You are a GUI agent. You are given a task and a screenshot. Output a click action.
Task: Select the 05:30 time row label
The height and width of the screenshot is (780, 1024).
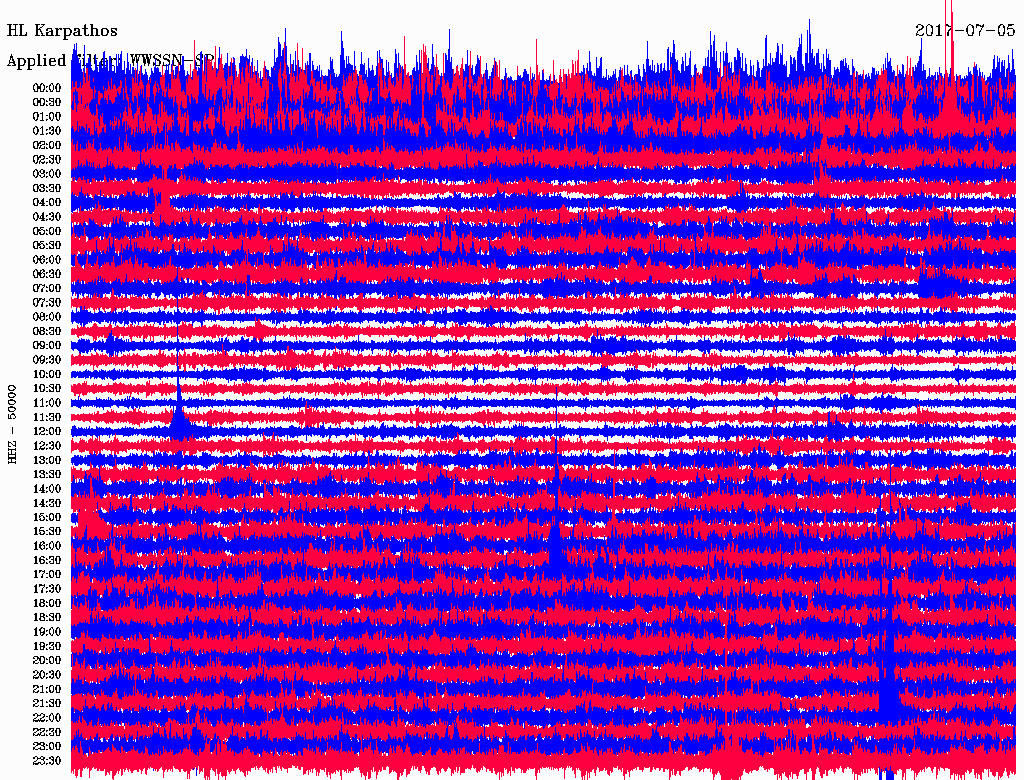pos(47,246)
